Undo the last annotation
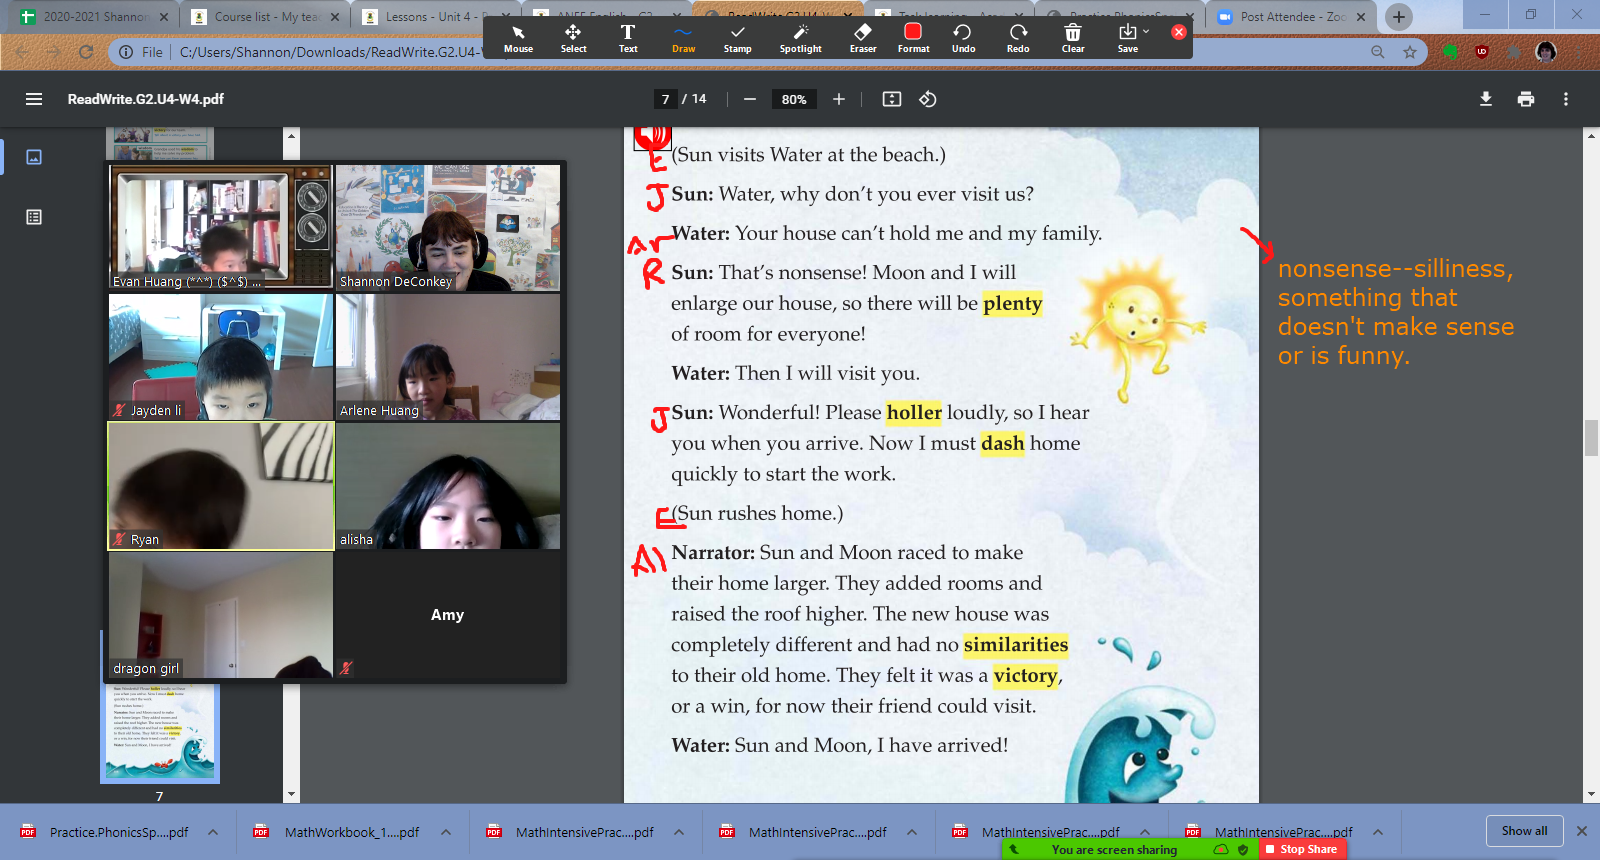This screenshot has width=1600, height=860. [963, 38]
